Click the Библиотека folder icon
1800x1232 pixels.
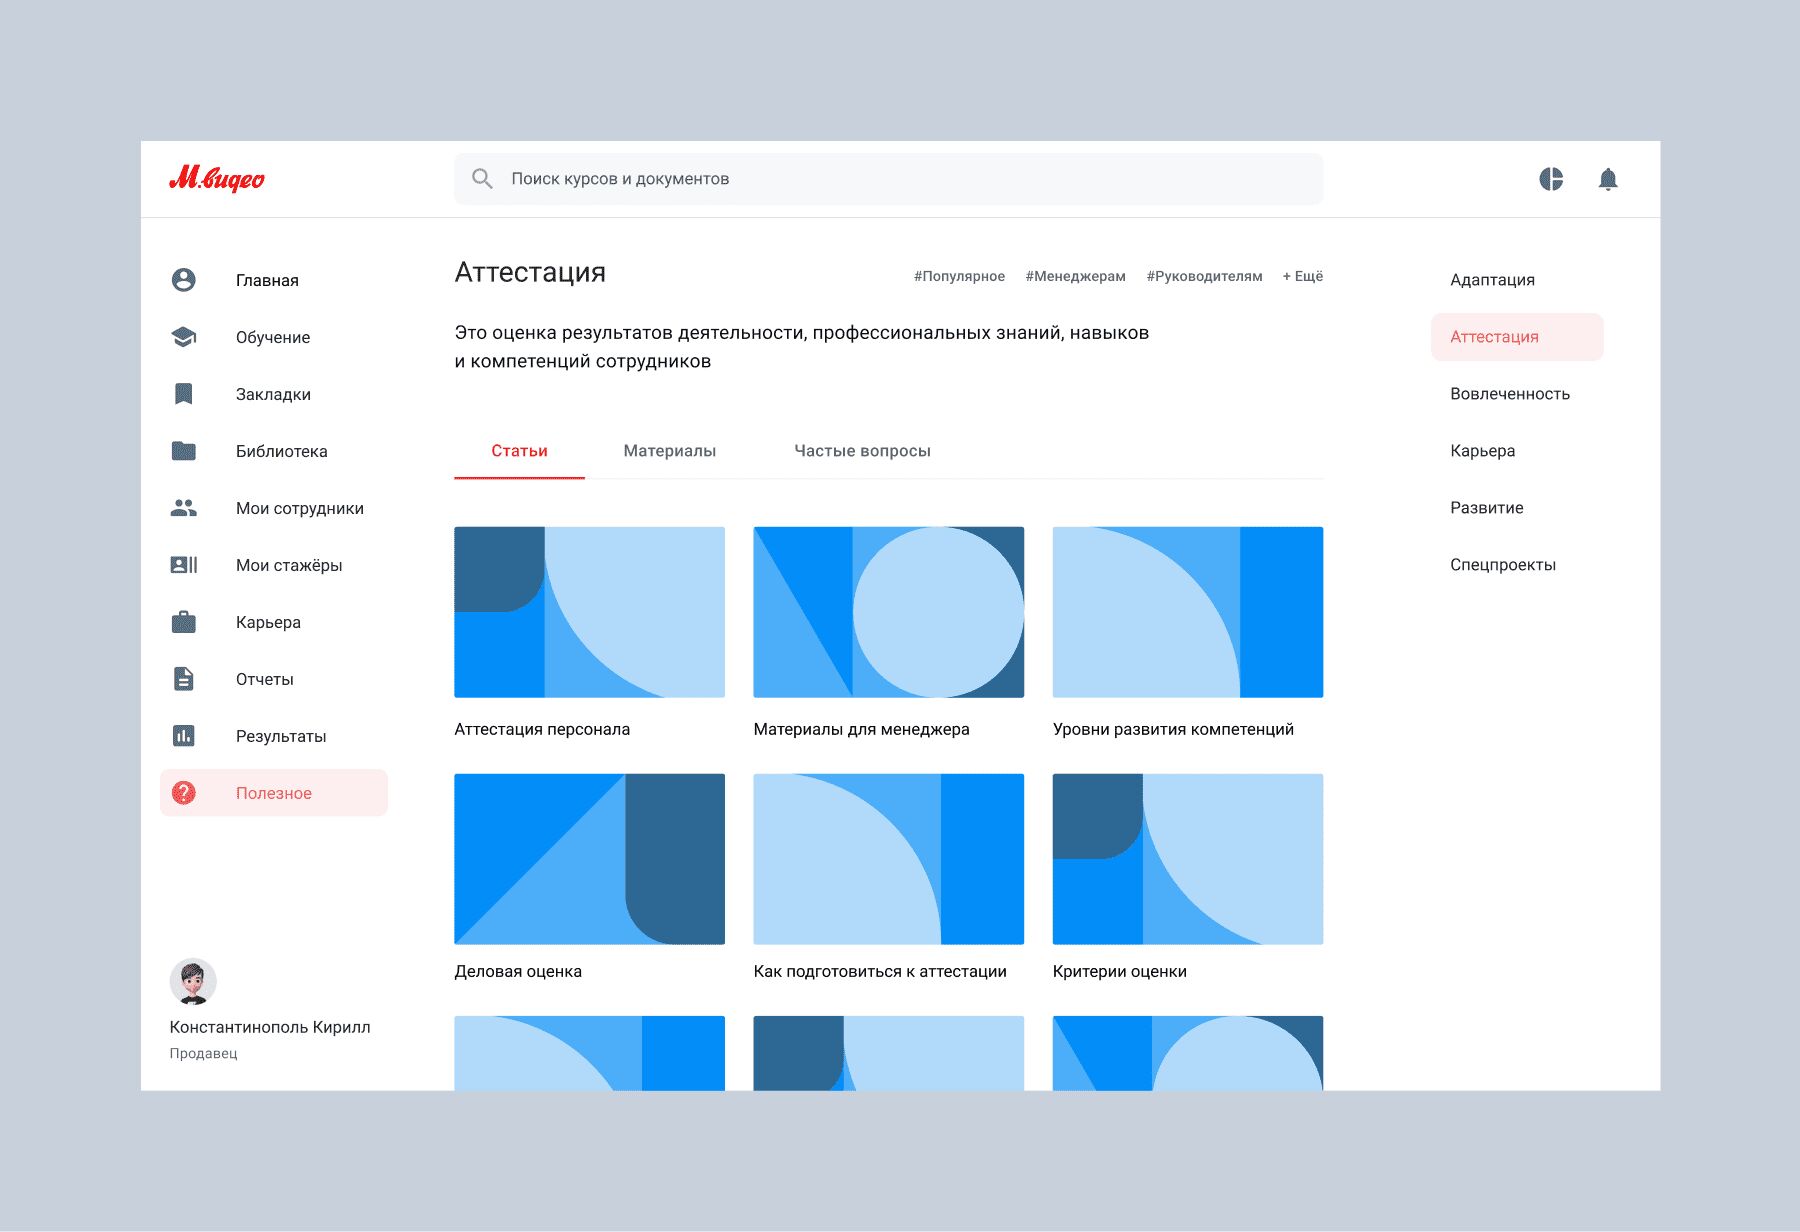tap(184, 451)
